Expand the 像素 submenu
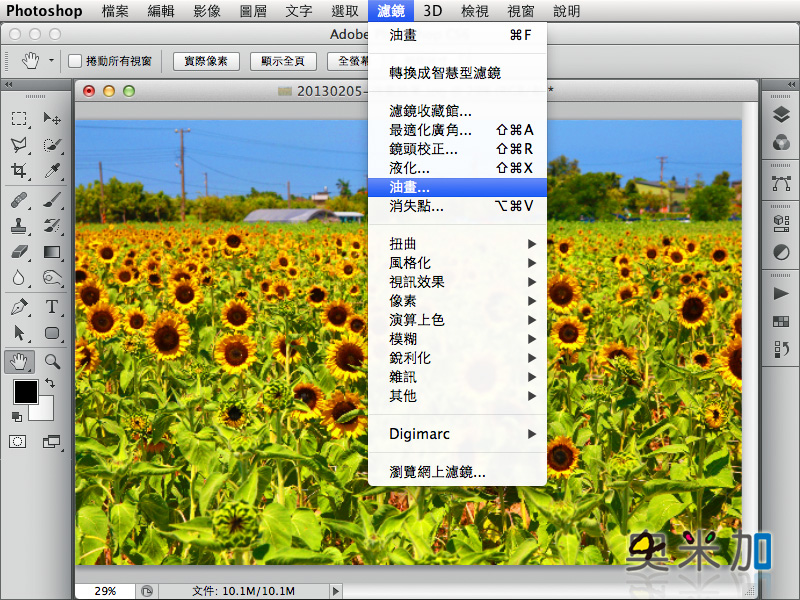Viewport: 800px width, 600px height. pos(457,301)
